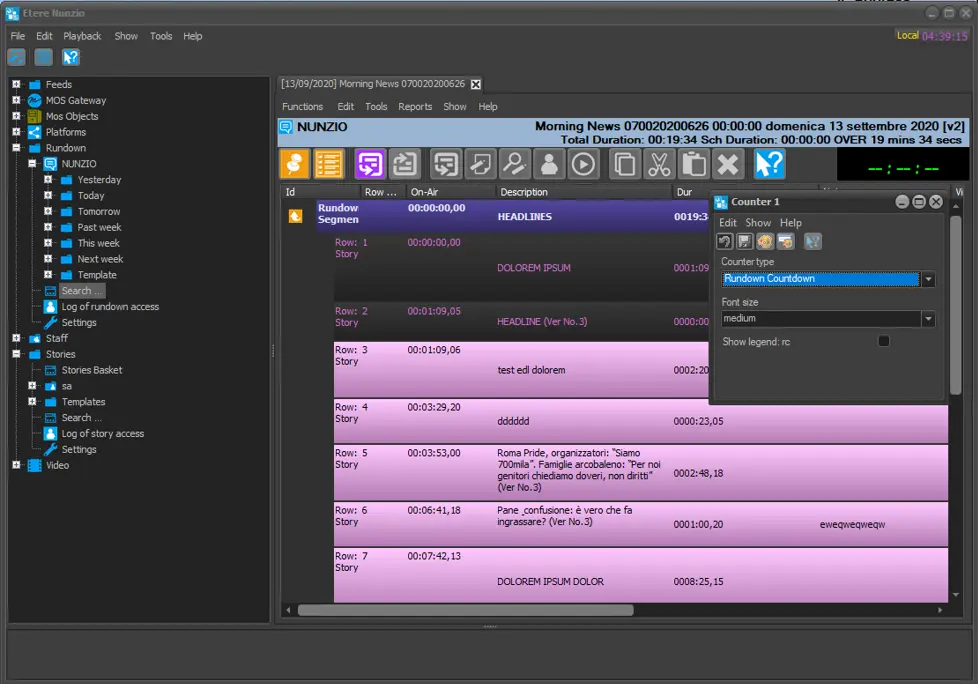Click the play circle icon in rundown toolbar
978x684 pixels.
tap(583, 164)
